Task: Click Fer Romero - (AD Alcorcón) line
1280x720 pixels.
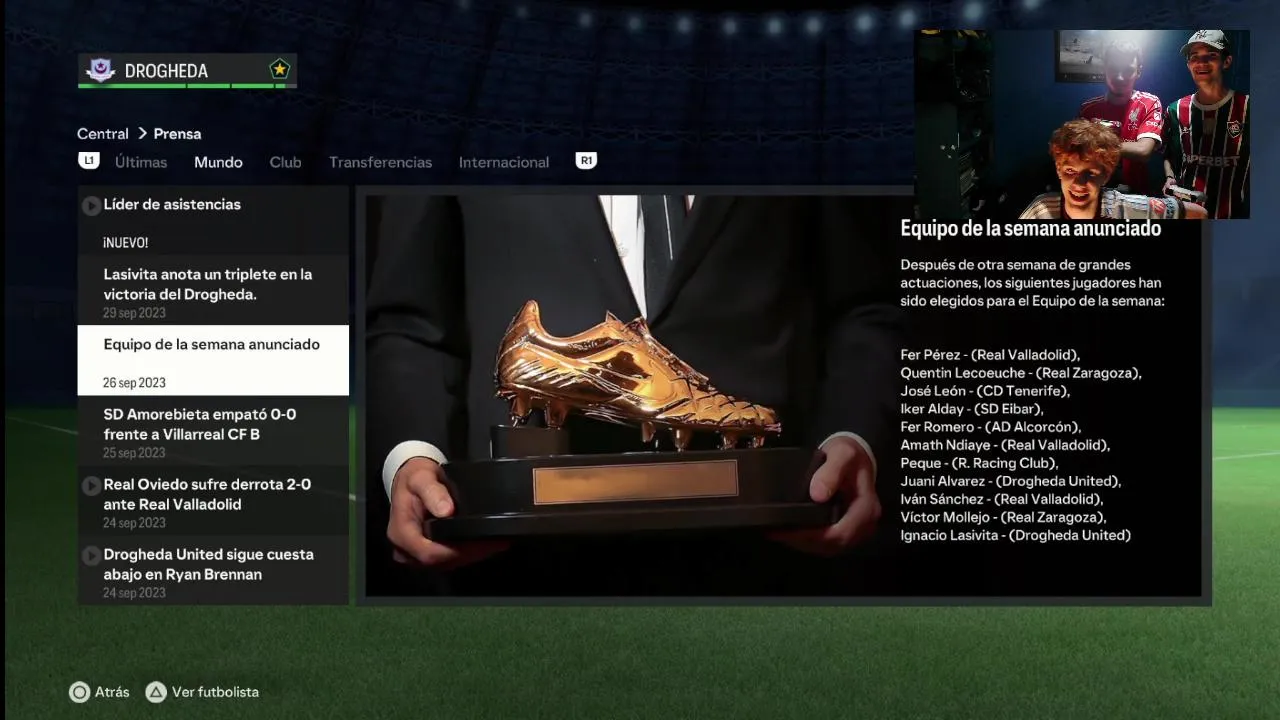Action: tap(991, 427)
